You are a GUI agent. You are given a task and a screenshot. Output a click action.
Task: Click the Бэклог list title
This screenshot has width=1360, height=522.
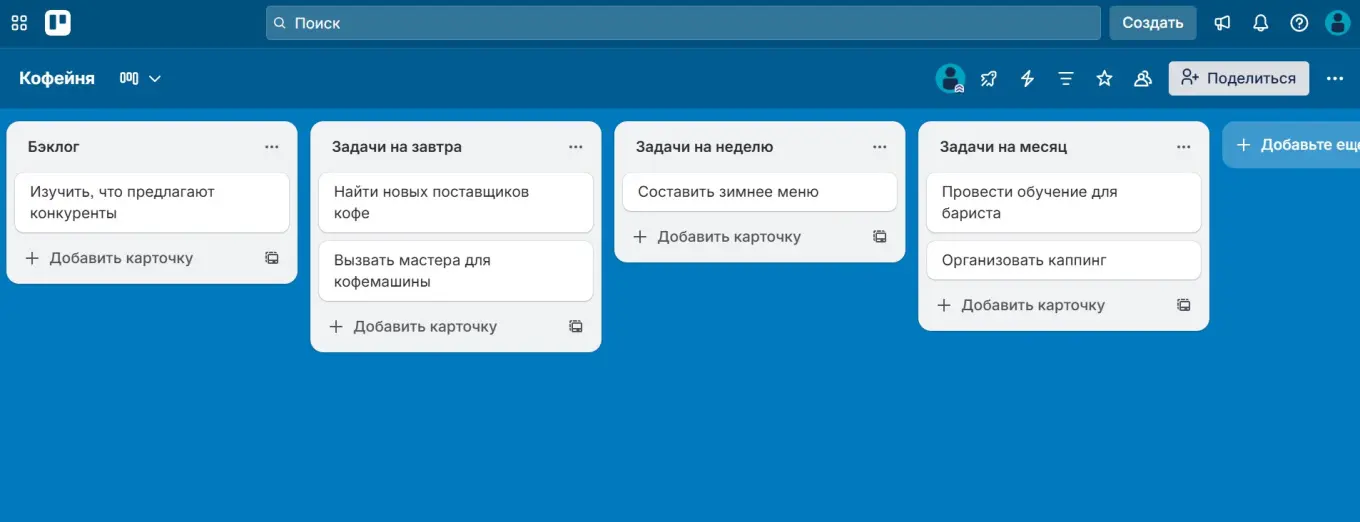tap(54, 146)
